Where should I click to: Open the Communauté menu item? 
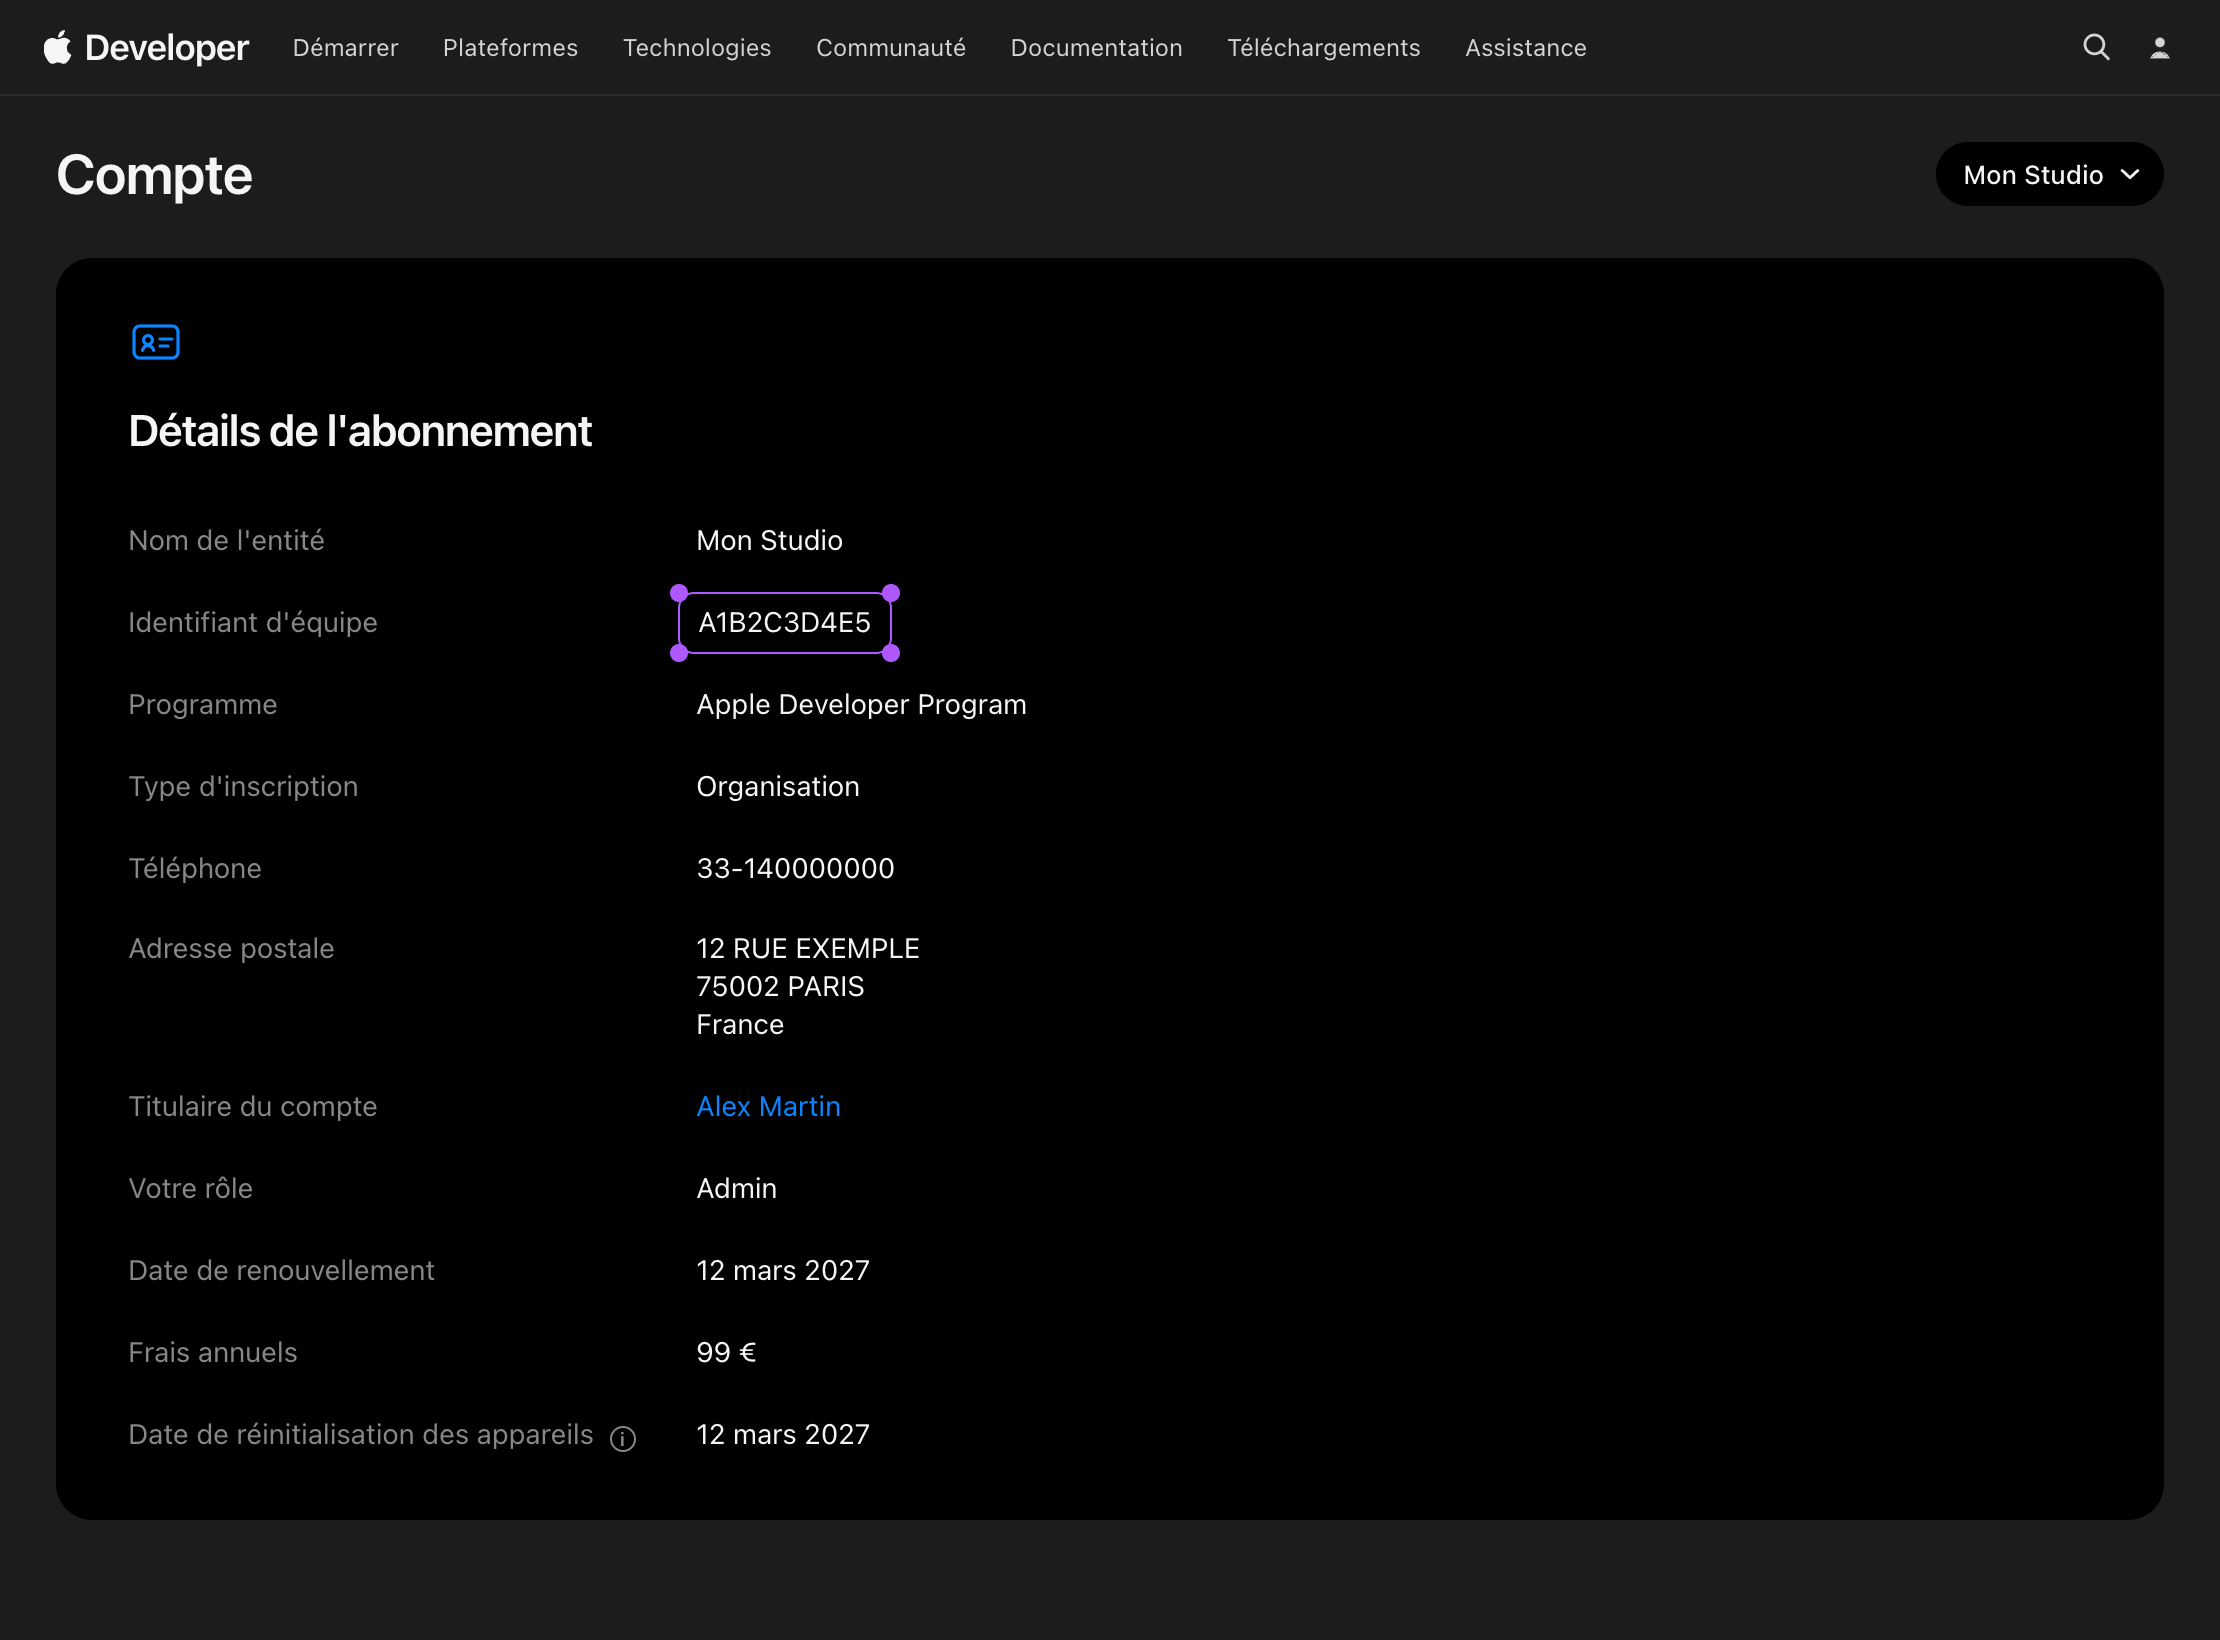tap(891, 48)
